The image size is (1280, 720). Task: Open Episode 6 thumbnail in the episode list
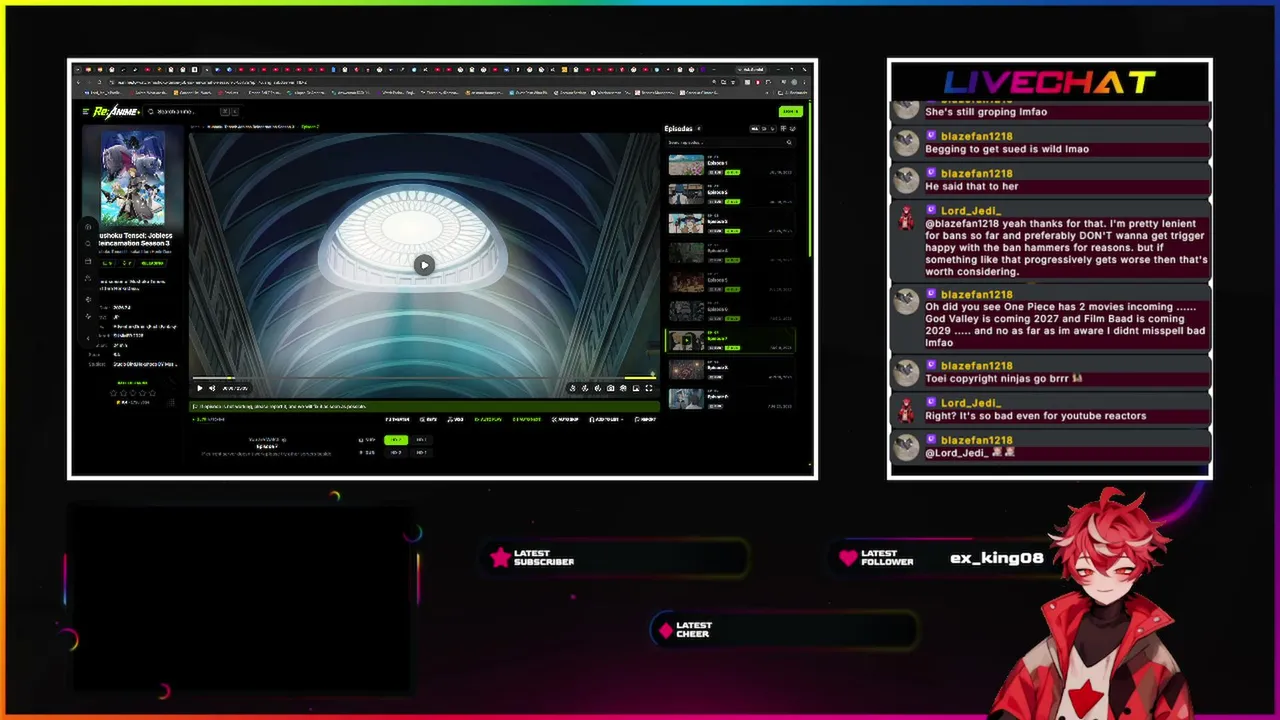(x=686, y=311)
